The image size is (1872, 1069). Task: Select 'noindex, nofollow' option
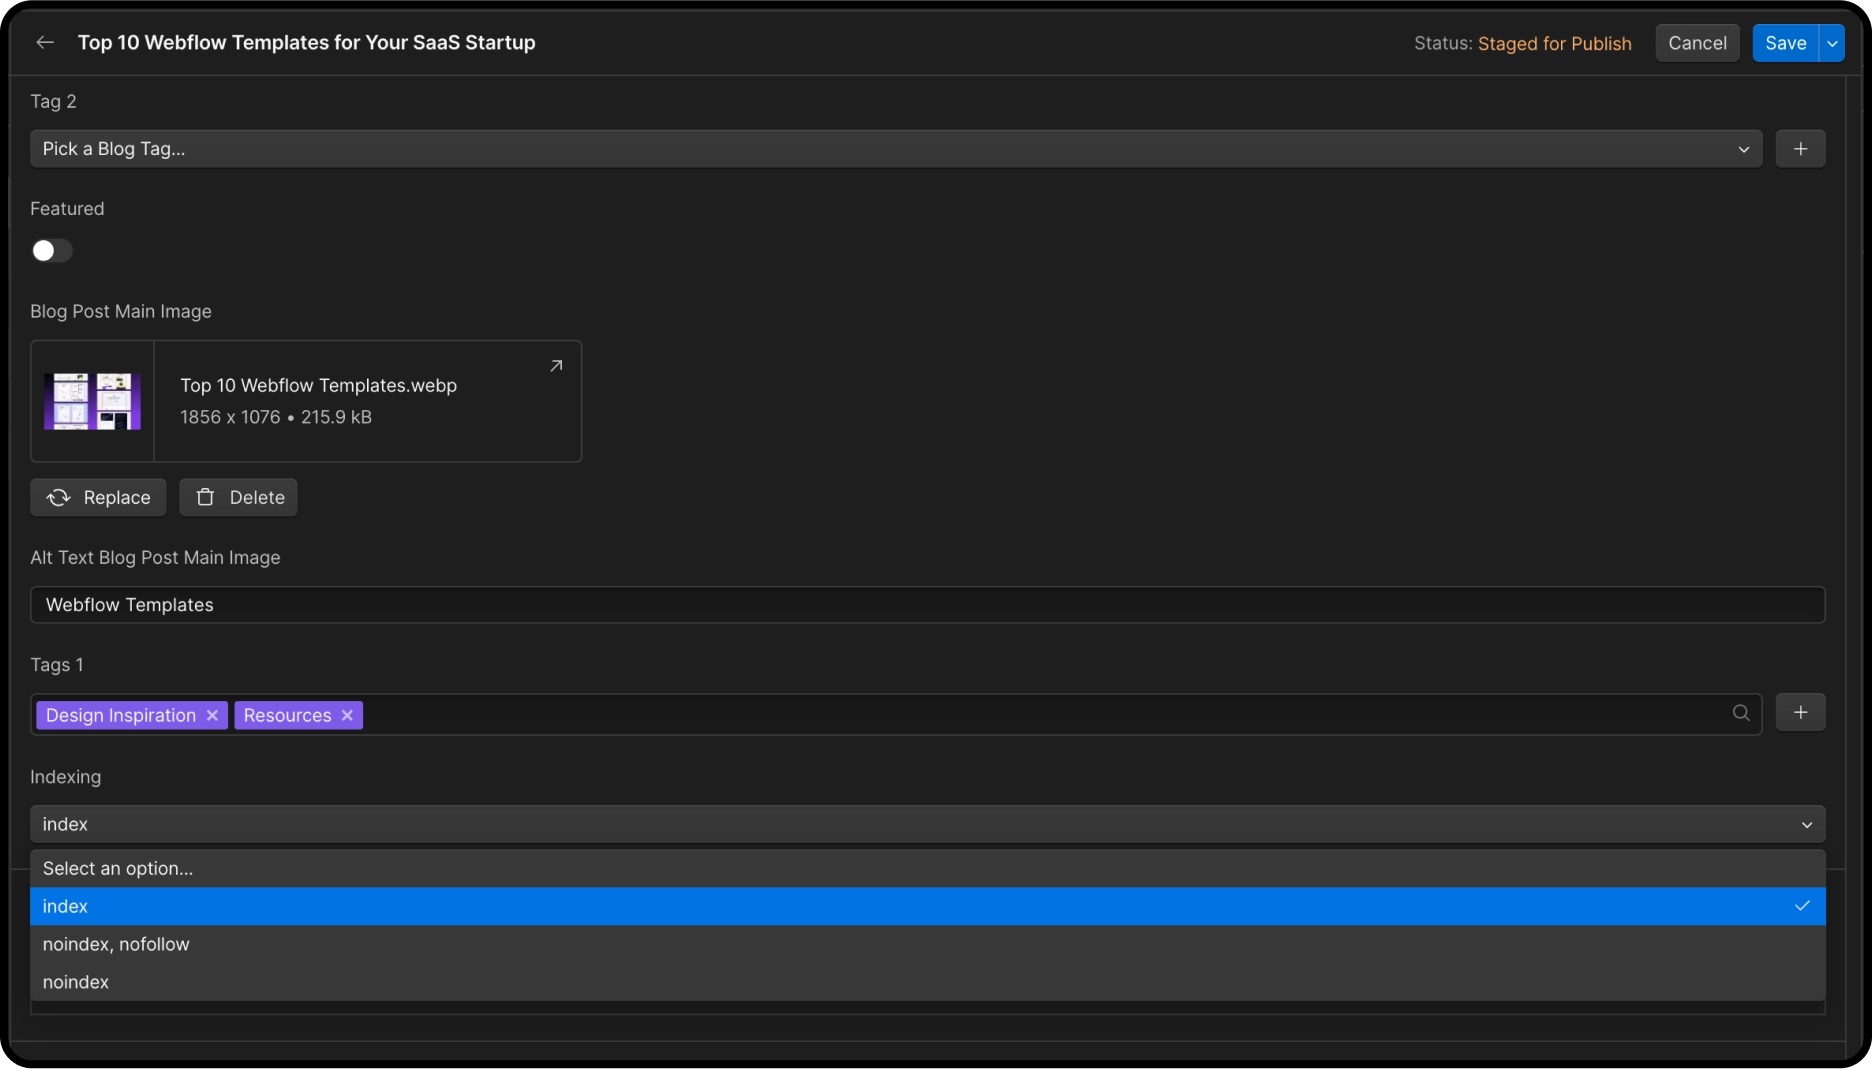[x=927, y=944]
